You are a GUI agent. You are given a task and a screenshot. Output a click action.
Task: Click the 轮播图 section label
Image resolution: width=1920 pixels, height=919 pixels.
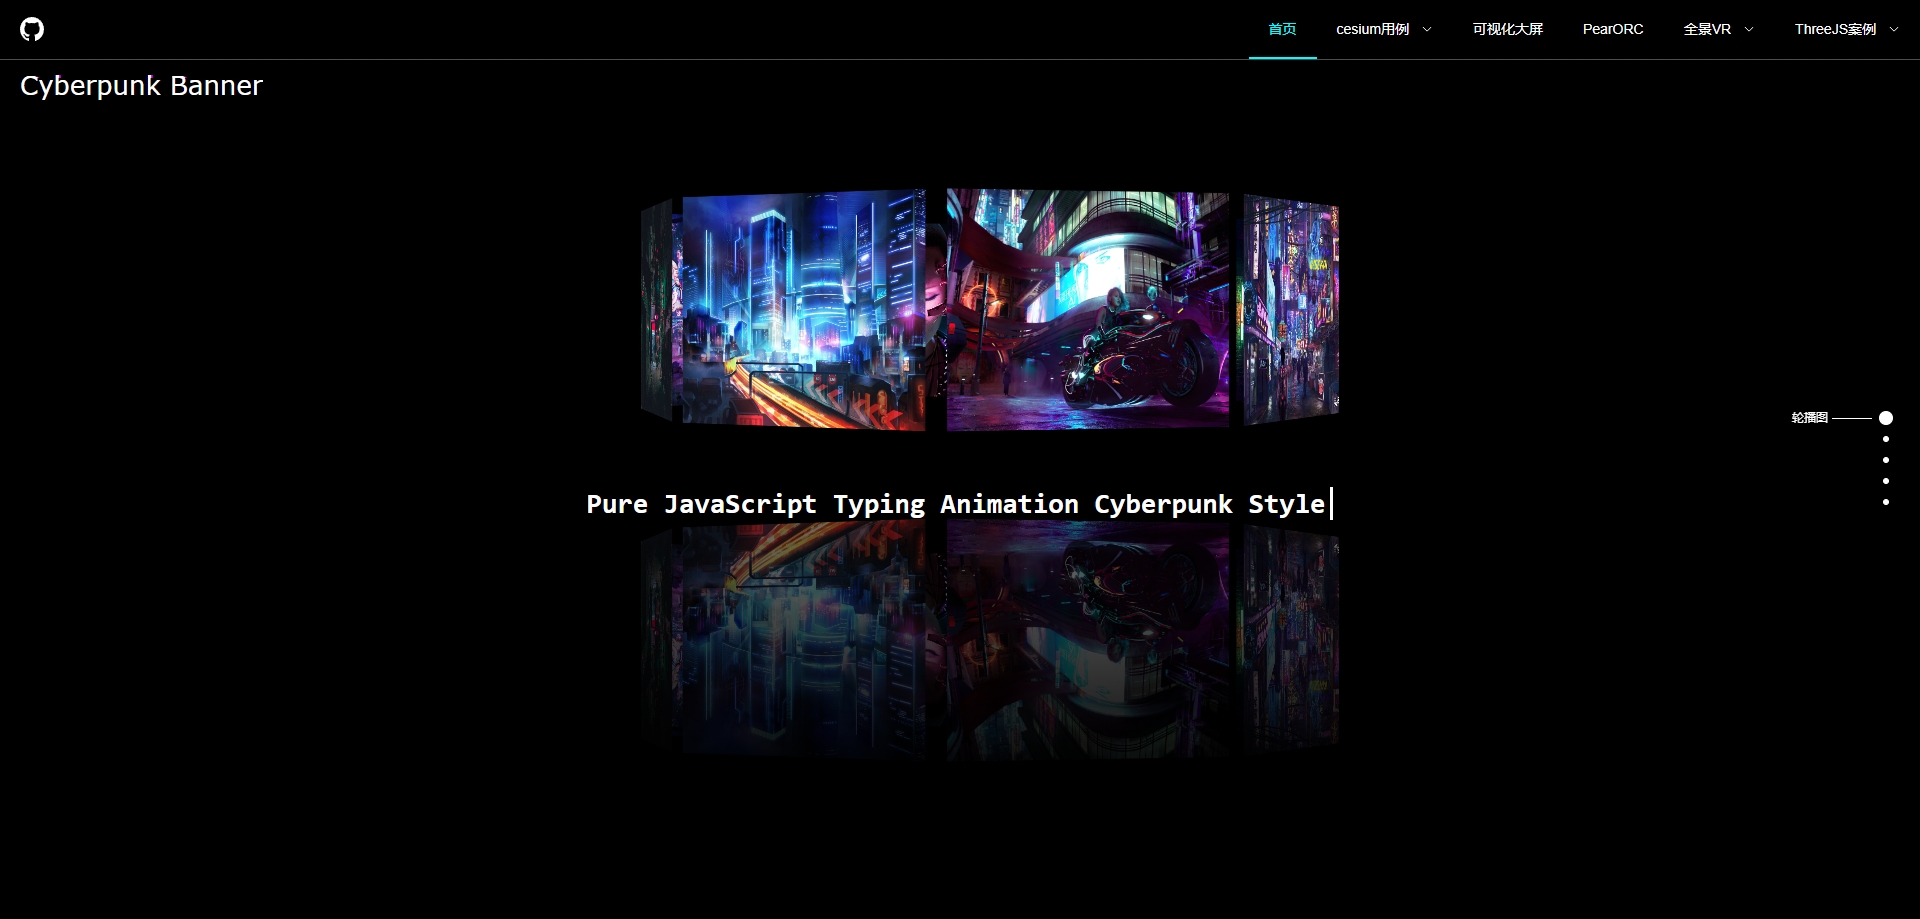coord(1809,418)
